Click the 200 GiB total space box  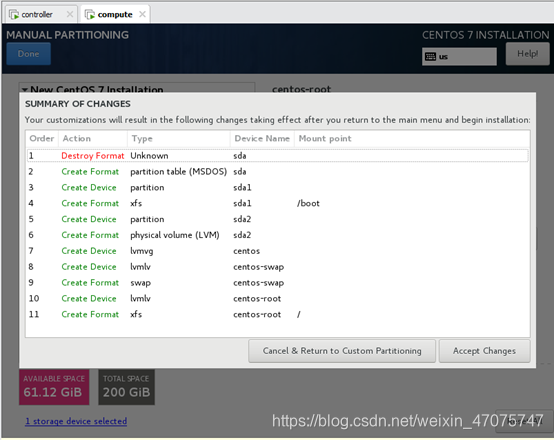(126, 387)
